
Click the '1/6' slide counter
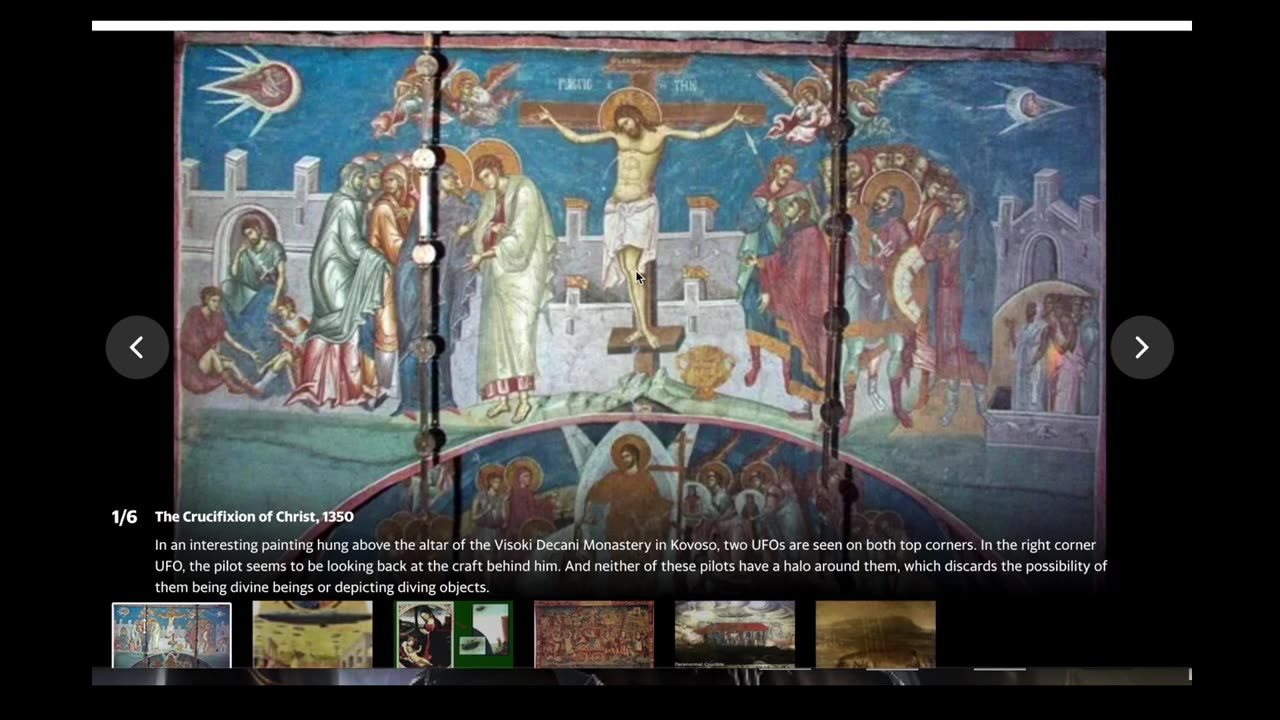point(124,517)
